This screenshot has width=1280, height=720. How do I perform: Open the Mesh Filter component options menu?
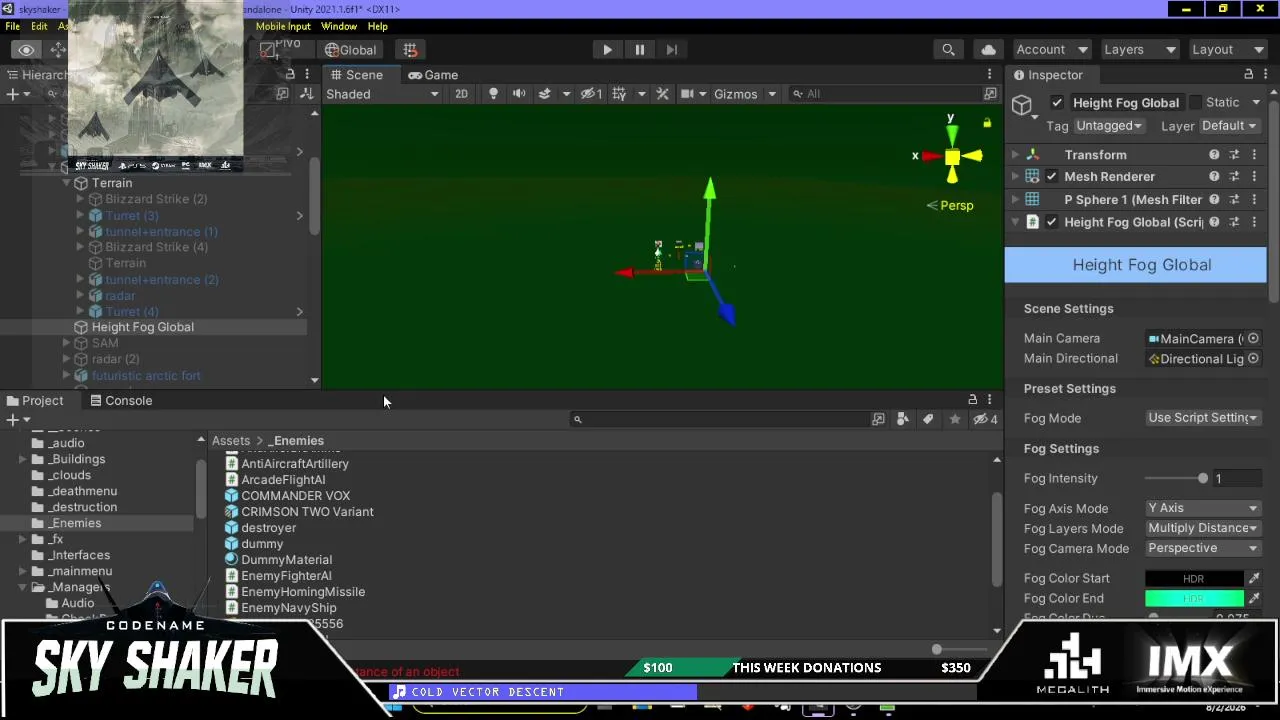tap(1254, 200)
